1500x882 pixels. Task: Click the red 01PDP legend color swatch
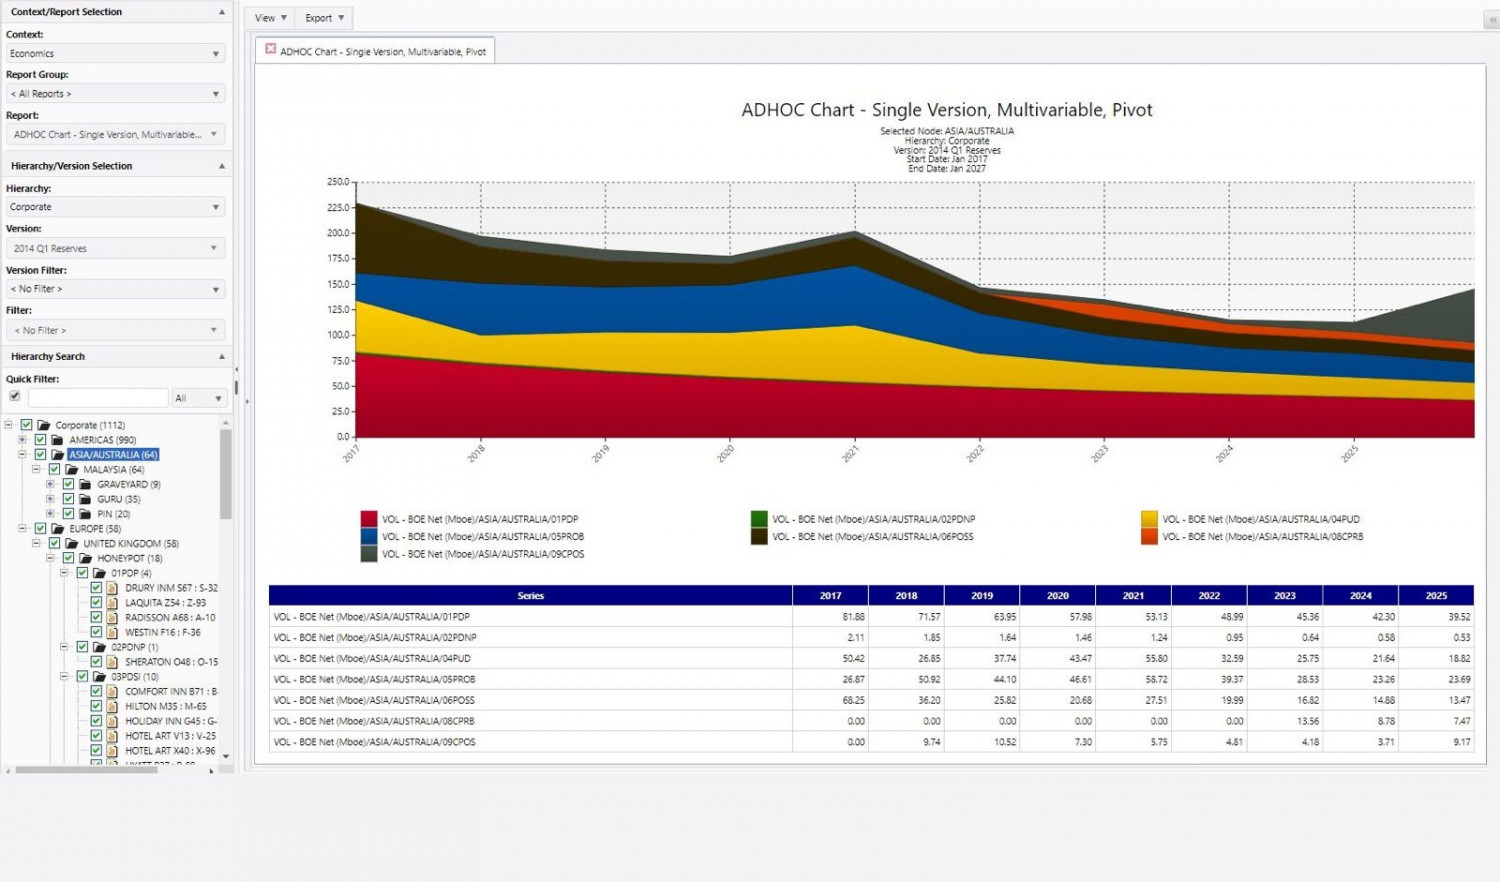tap(368, 519)
